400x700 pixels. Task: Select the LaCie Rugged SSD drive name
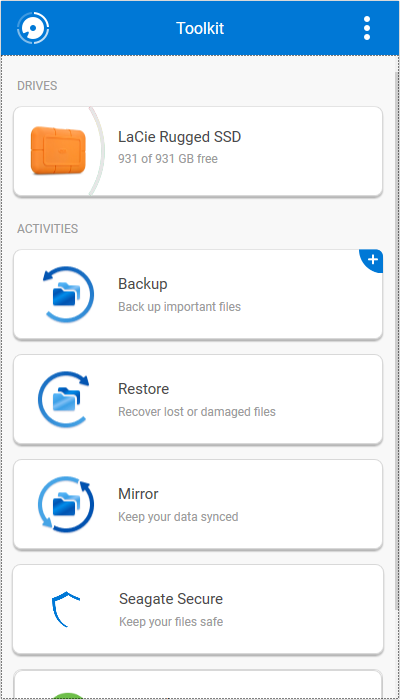click(179, 137)
